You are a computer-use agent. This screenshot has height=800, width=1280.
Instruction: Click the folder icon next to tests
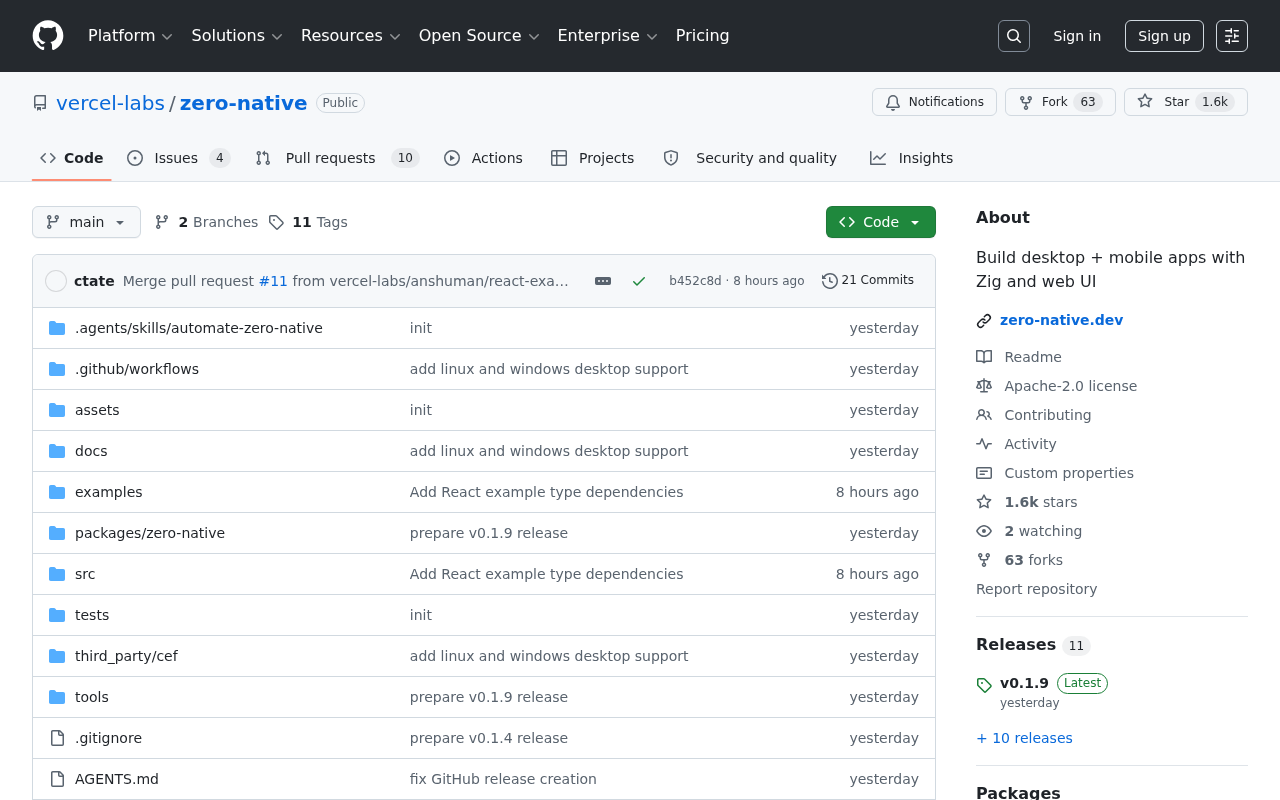click(57, 615)
